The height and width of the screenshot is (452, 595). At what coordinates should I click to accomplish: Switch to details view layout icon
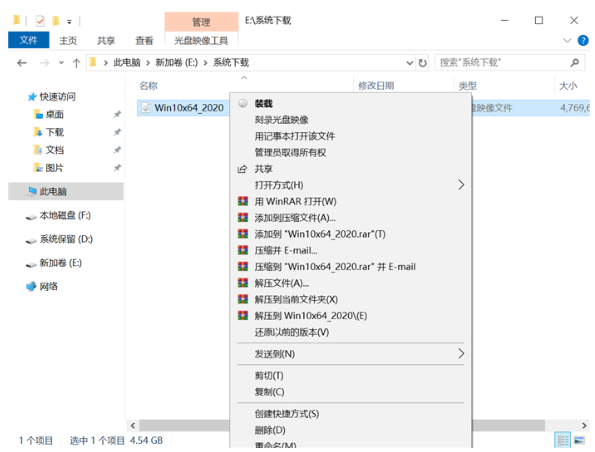click(563, 440)
